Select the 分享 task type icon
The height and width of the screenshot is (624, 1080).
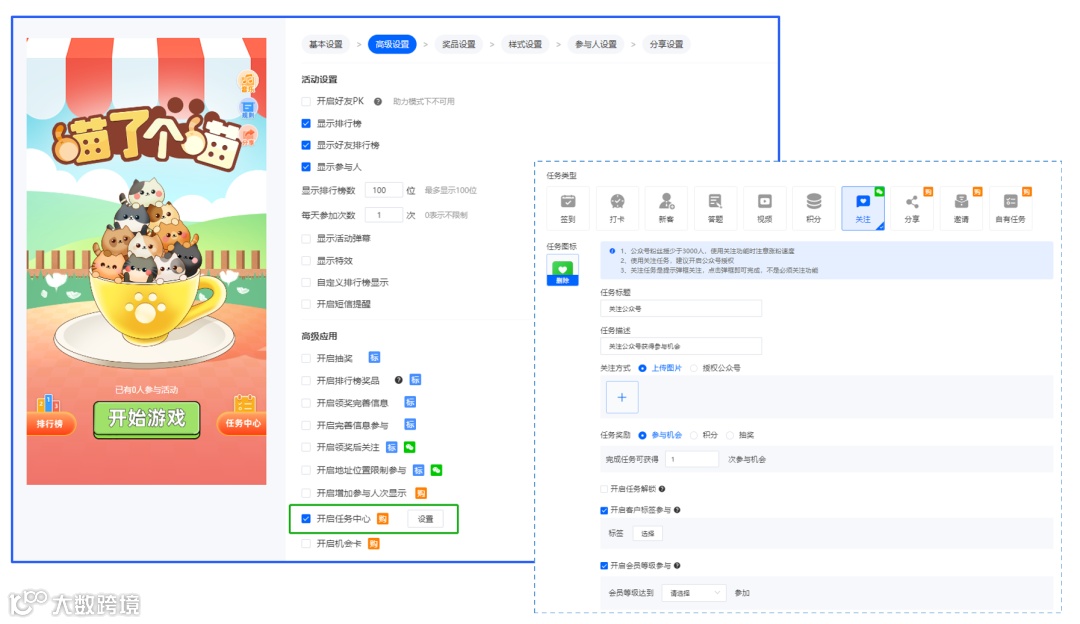coord(912,208)
